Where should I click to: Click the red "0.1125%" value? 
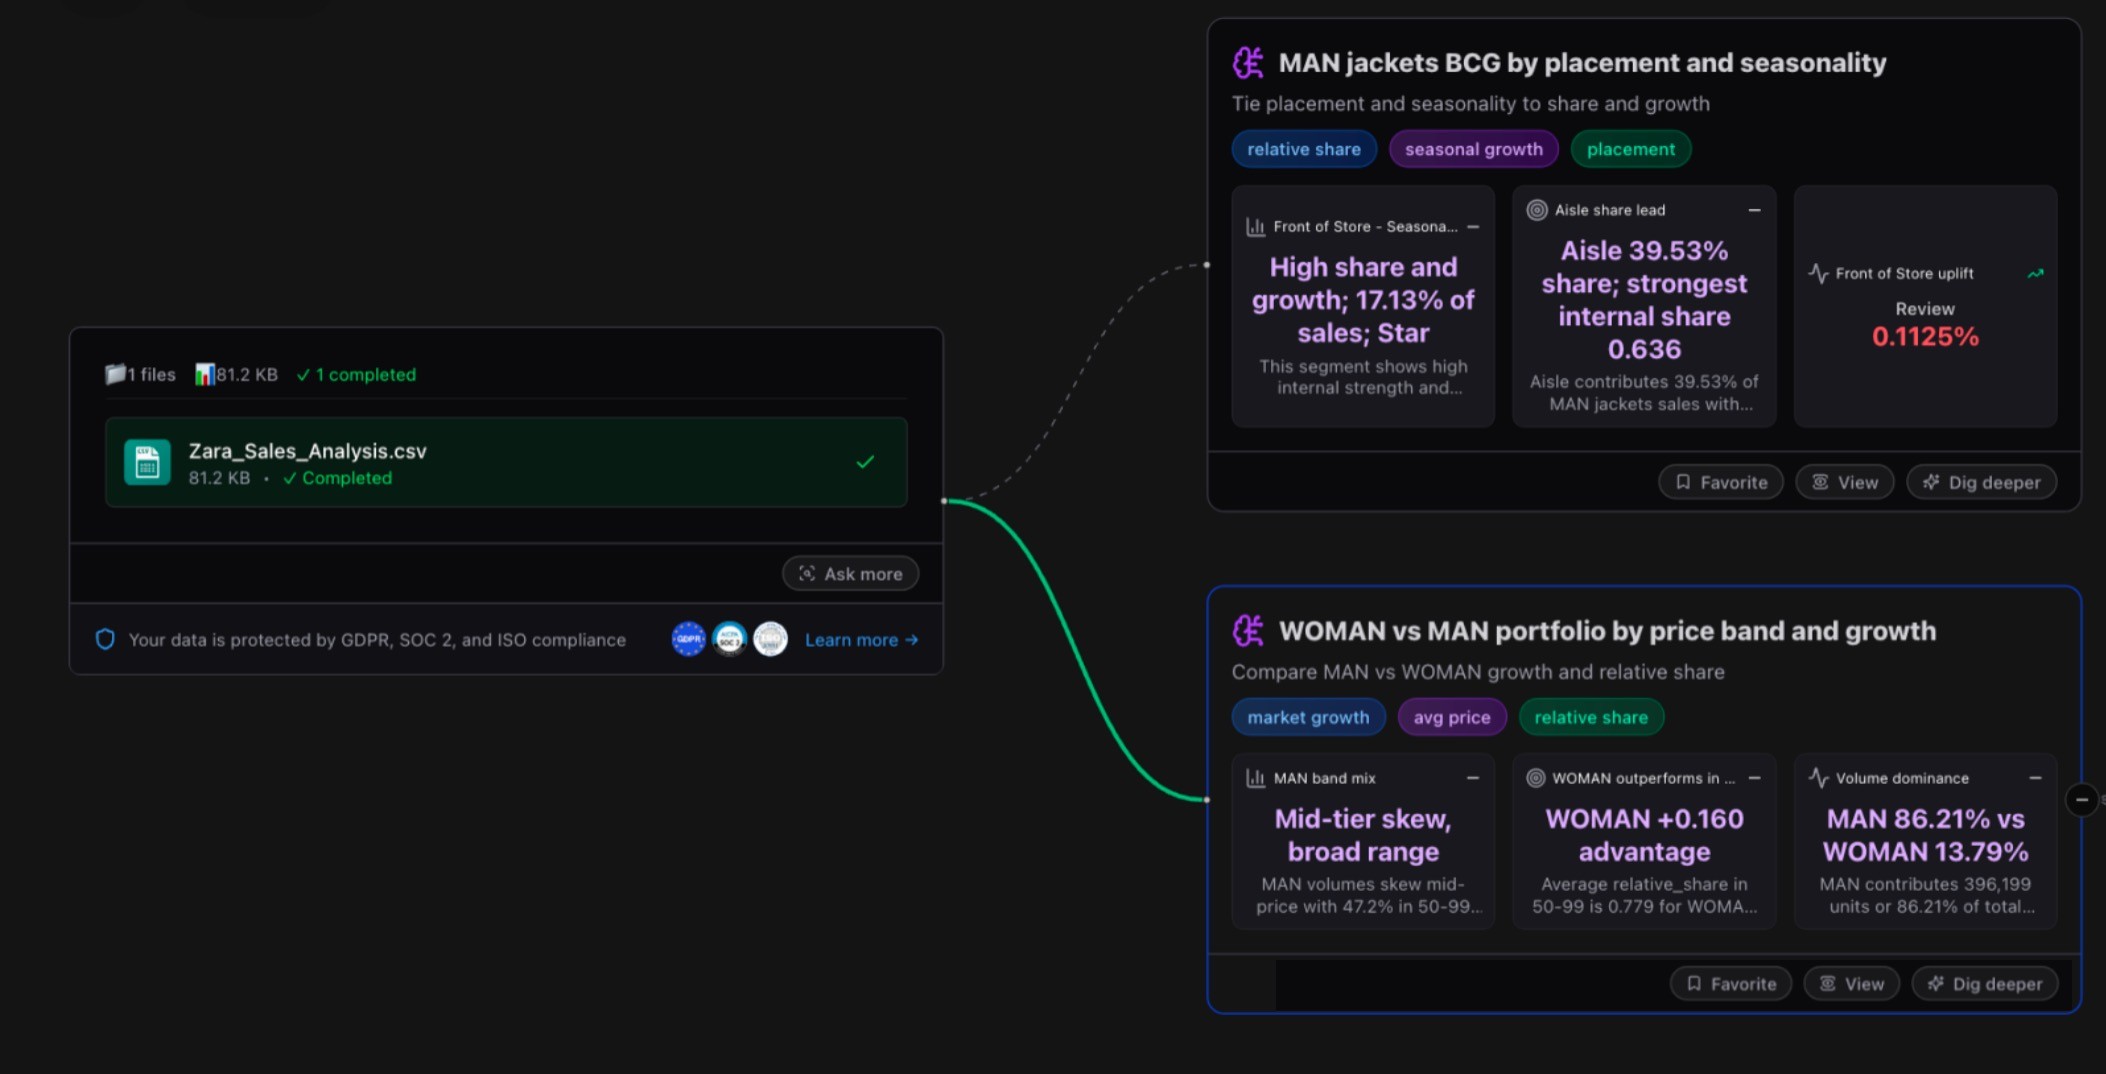click(x=1925, y=337)
